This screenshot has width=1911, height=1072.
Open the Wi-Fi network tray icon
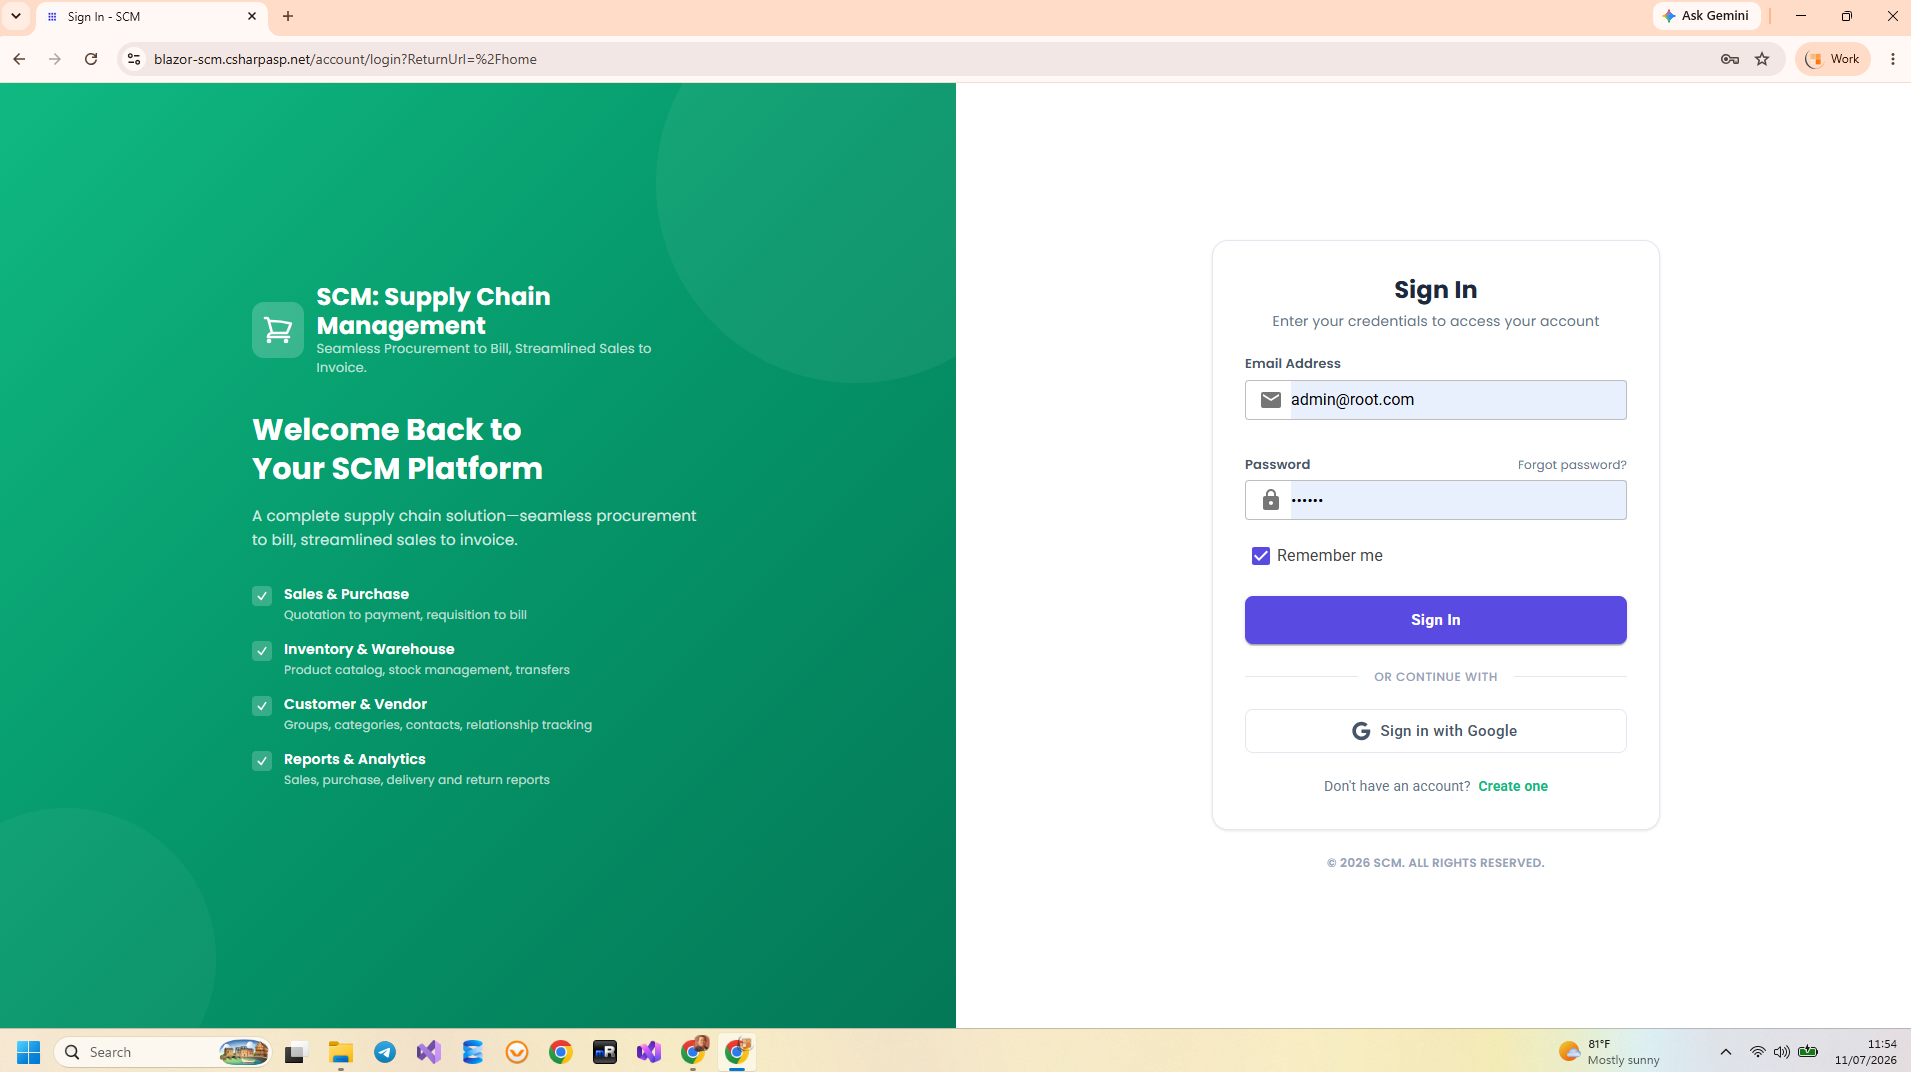tap(1757, 1052)
